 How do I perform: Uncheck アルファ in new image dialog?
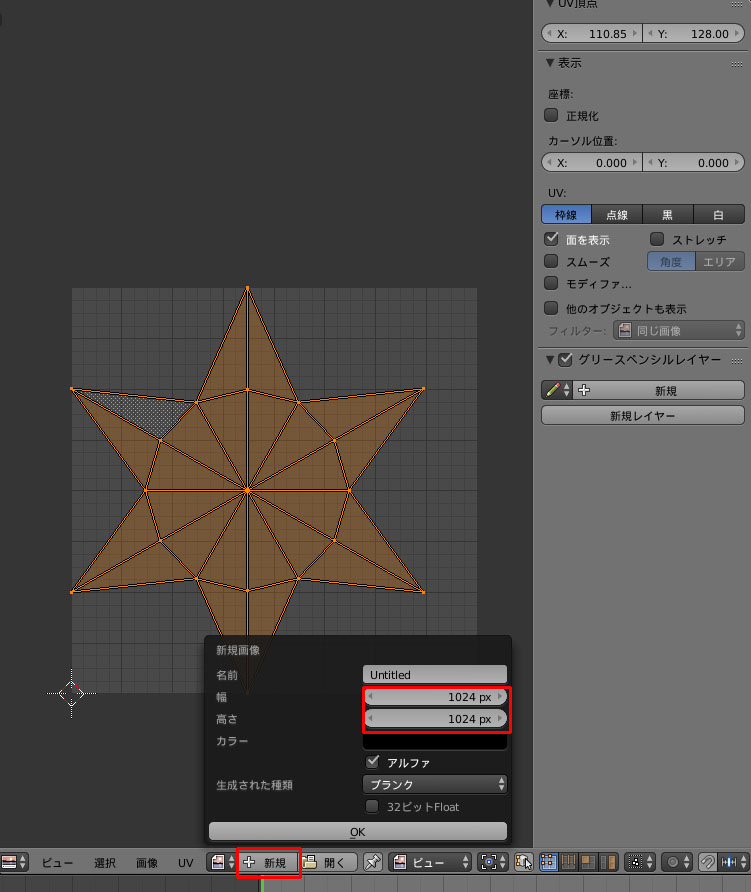click(x=372, y=762)
